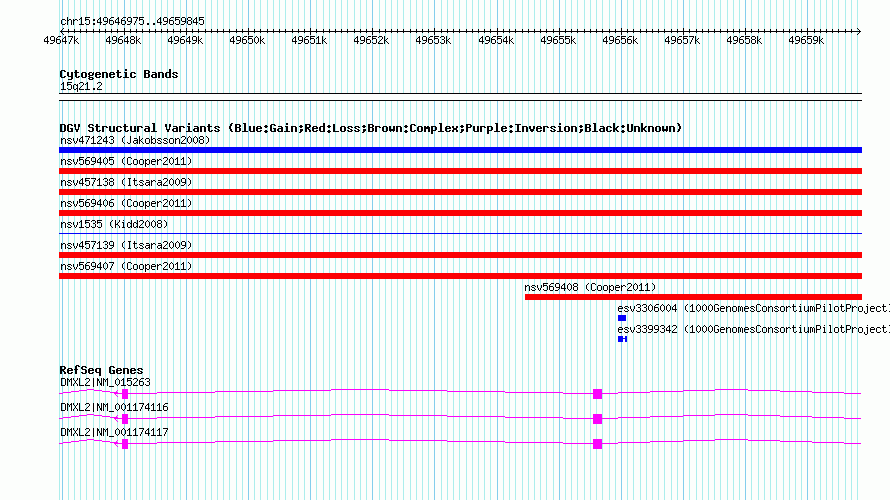This screenshot has width=890, height=500.
Task: Click the 49649k ruler label
Action: (x=185, y=40)
